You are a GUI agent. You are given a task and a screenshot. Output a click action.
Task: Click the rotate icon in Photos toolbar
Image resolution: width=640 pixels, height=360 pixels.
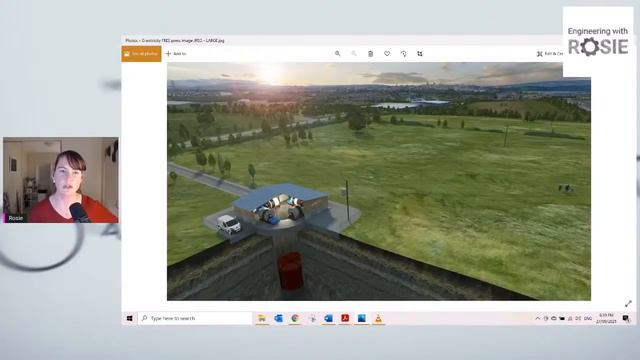point(403,54)
